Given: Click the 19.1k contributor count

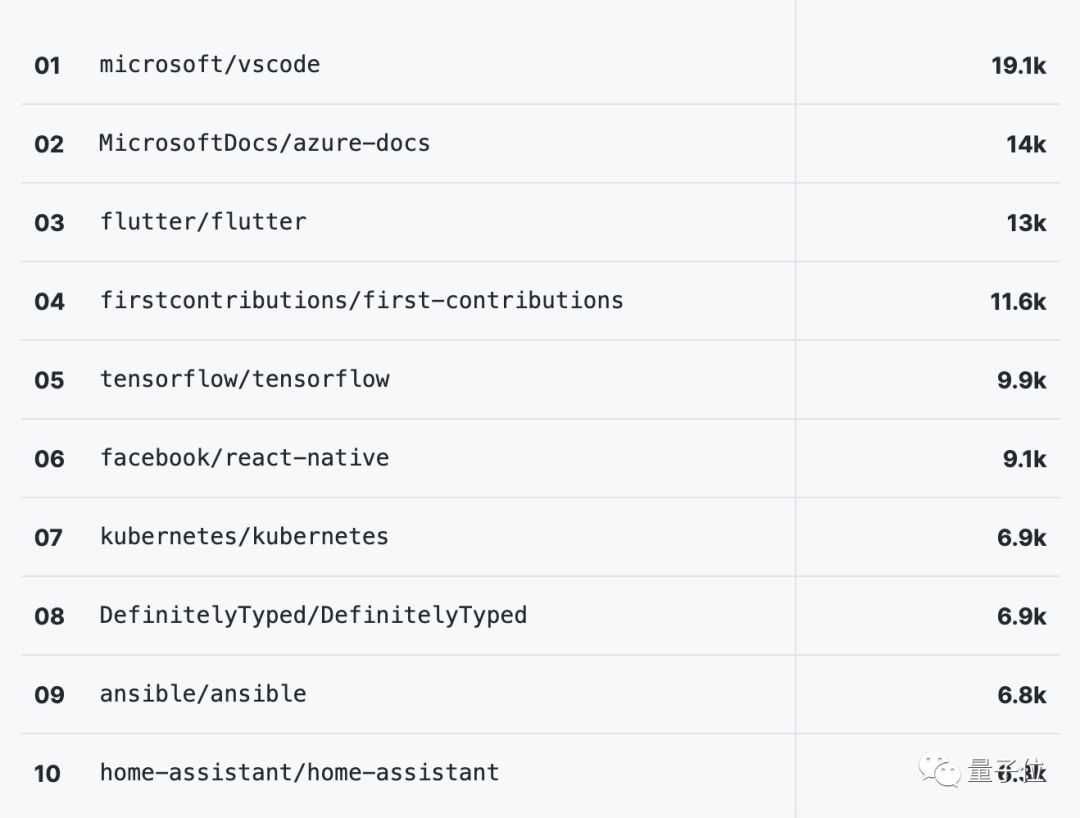Looking at the screenshot, I should (1018, 66).
